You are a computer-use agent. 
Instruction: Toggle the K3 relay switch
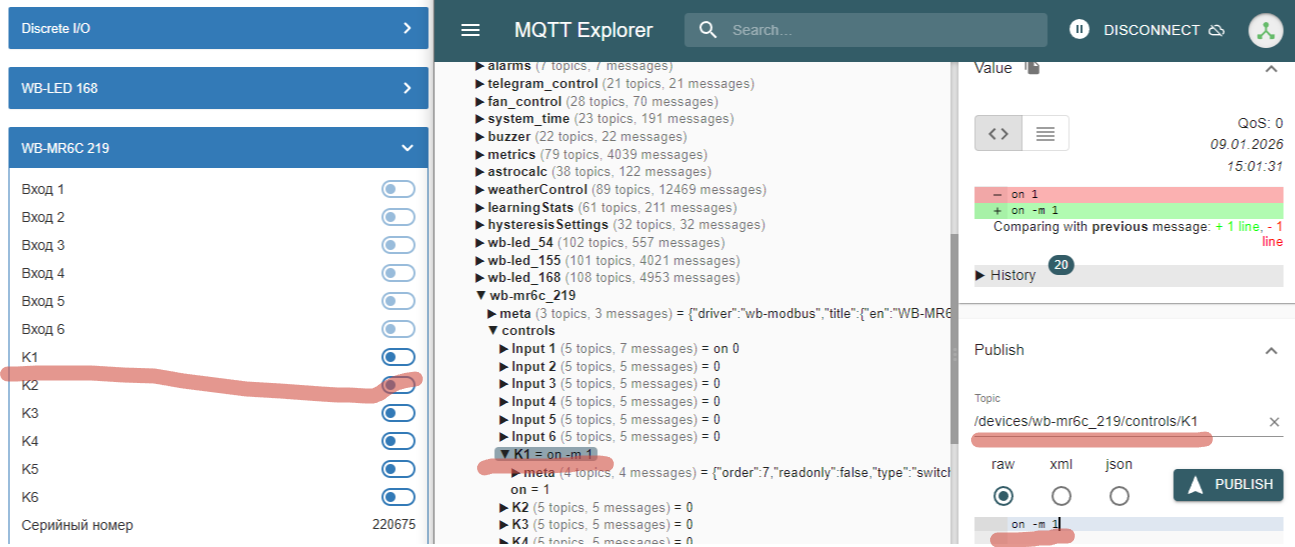coord(397,413)
